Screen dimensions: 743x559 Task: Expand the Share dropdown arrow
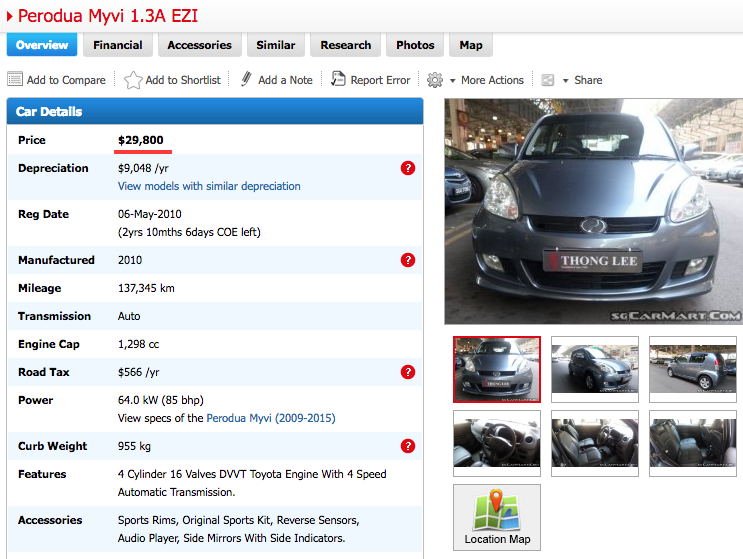(565, 81)
